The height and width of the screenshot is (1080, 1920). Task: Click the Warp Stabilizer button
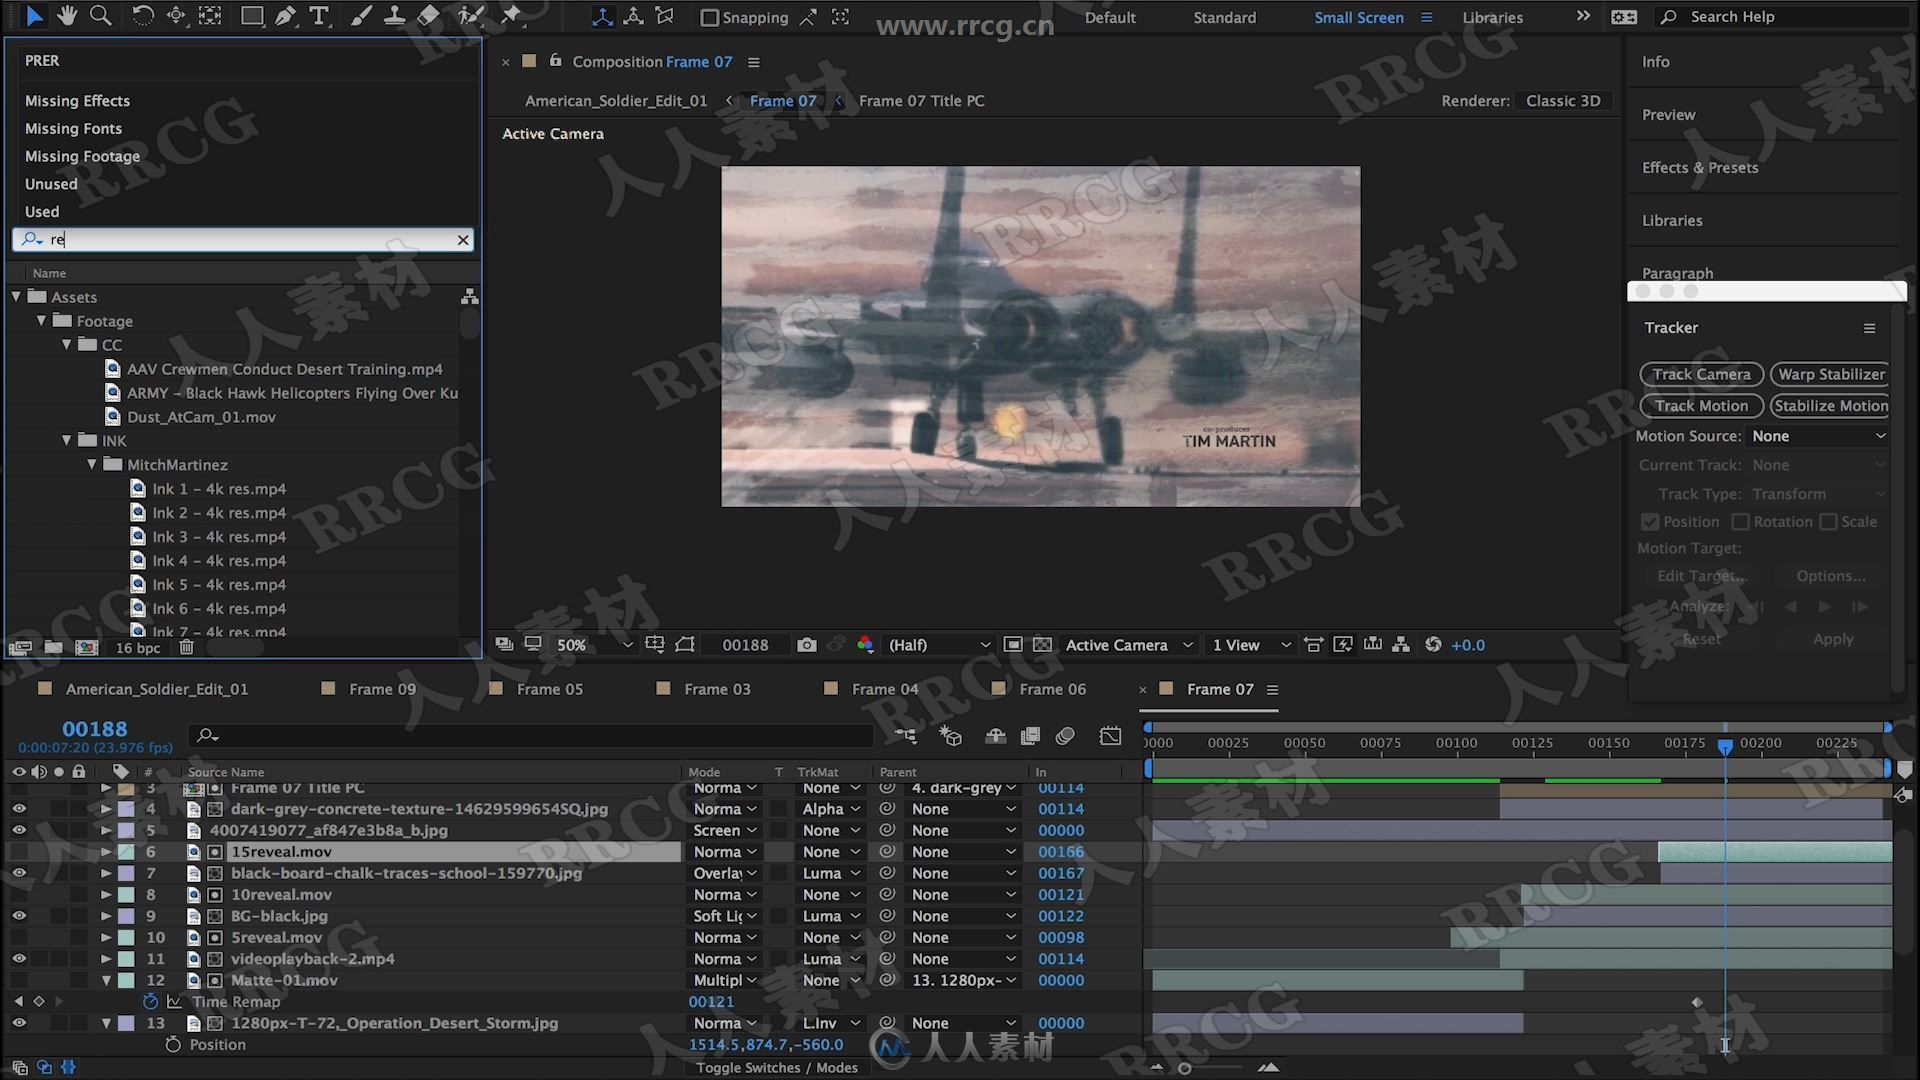pyautogui.click(x=1833, y=373)
